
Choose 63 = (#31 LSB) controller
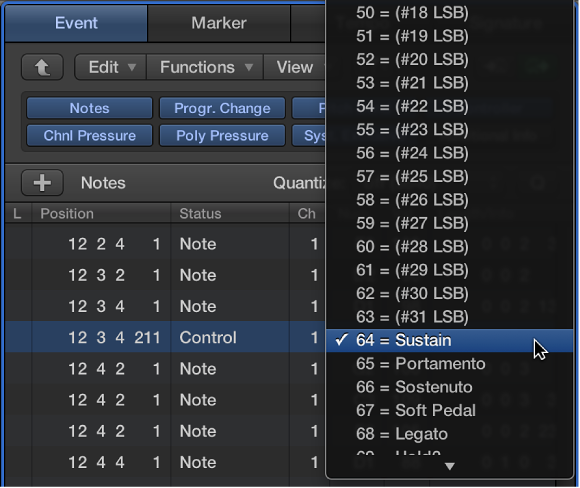pyautogui.click(x=449, y=317)
